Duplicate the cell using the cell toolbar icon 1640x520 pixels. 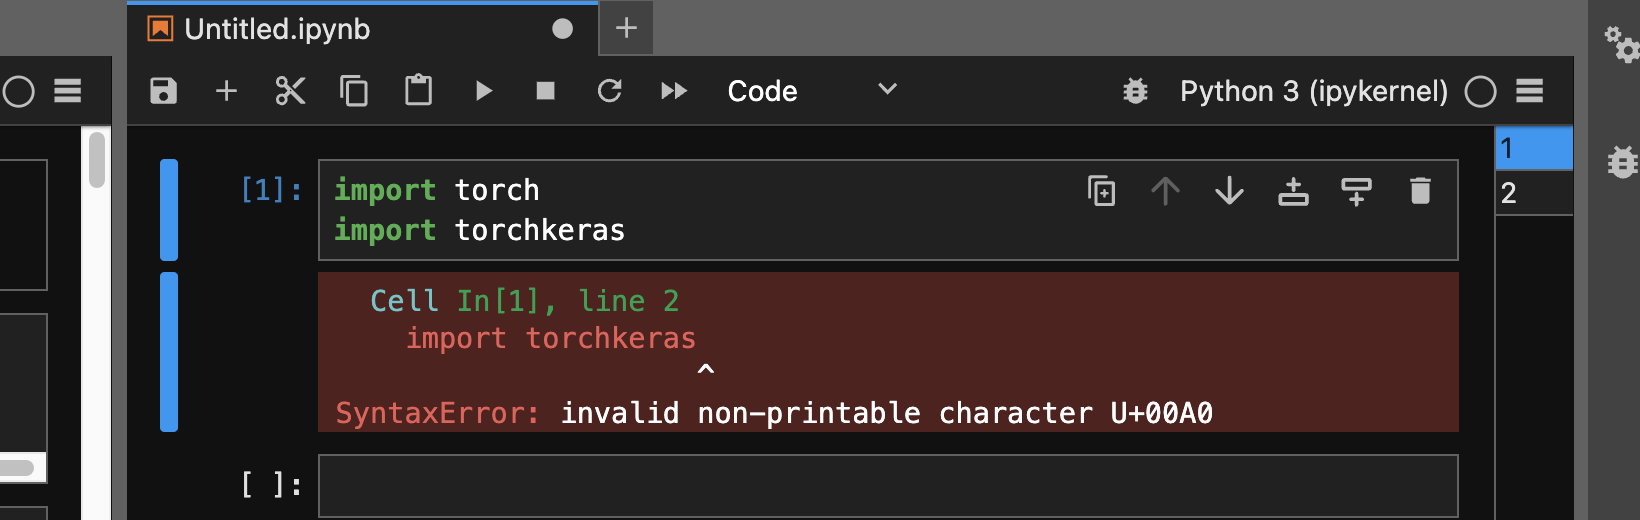[x=1101, y=190]
